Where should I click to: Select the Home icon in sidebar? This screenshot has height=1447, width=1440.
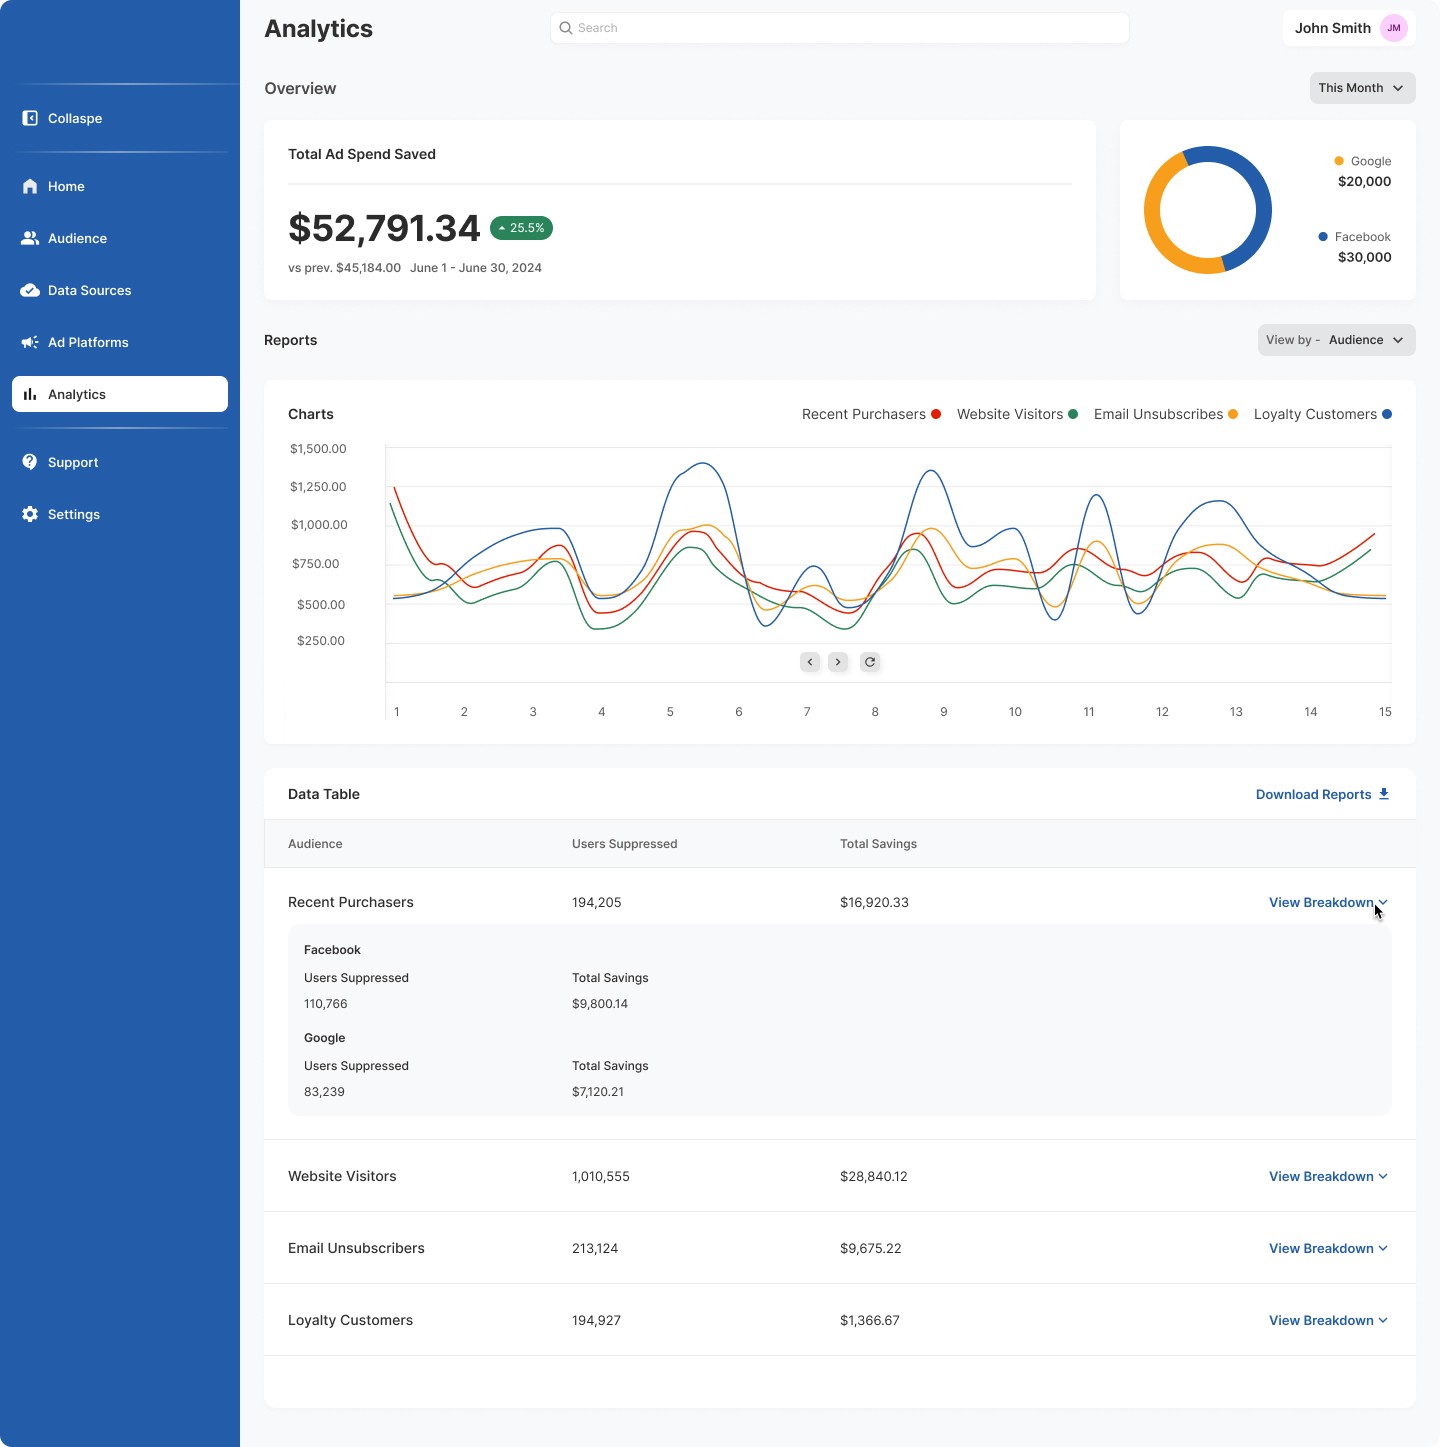(x=30, y=186)
